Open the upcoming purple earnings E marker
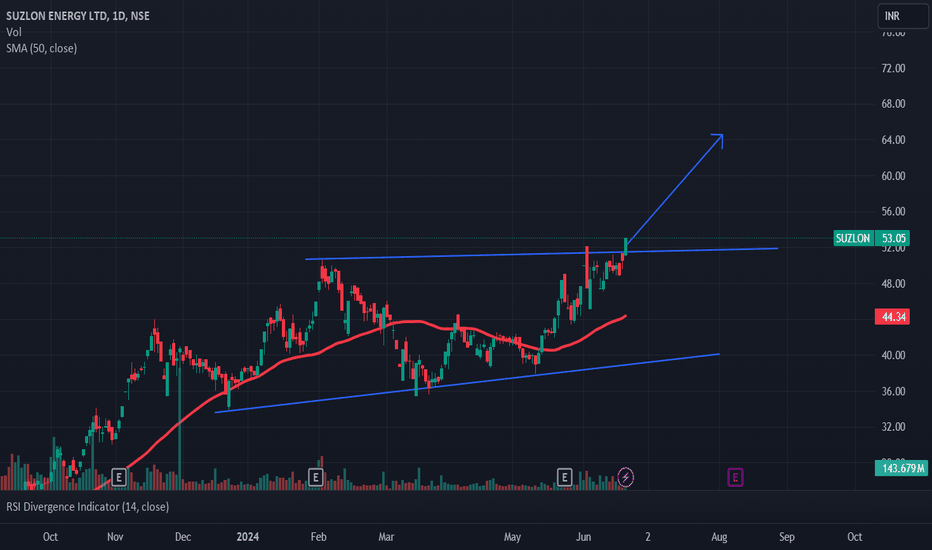This screenshot has height=550, width=932. click(735, 477)
